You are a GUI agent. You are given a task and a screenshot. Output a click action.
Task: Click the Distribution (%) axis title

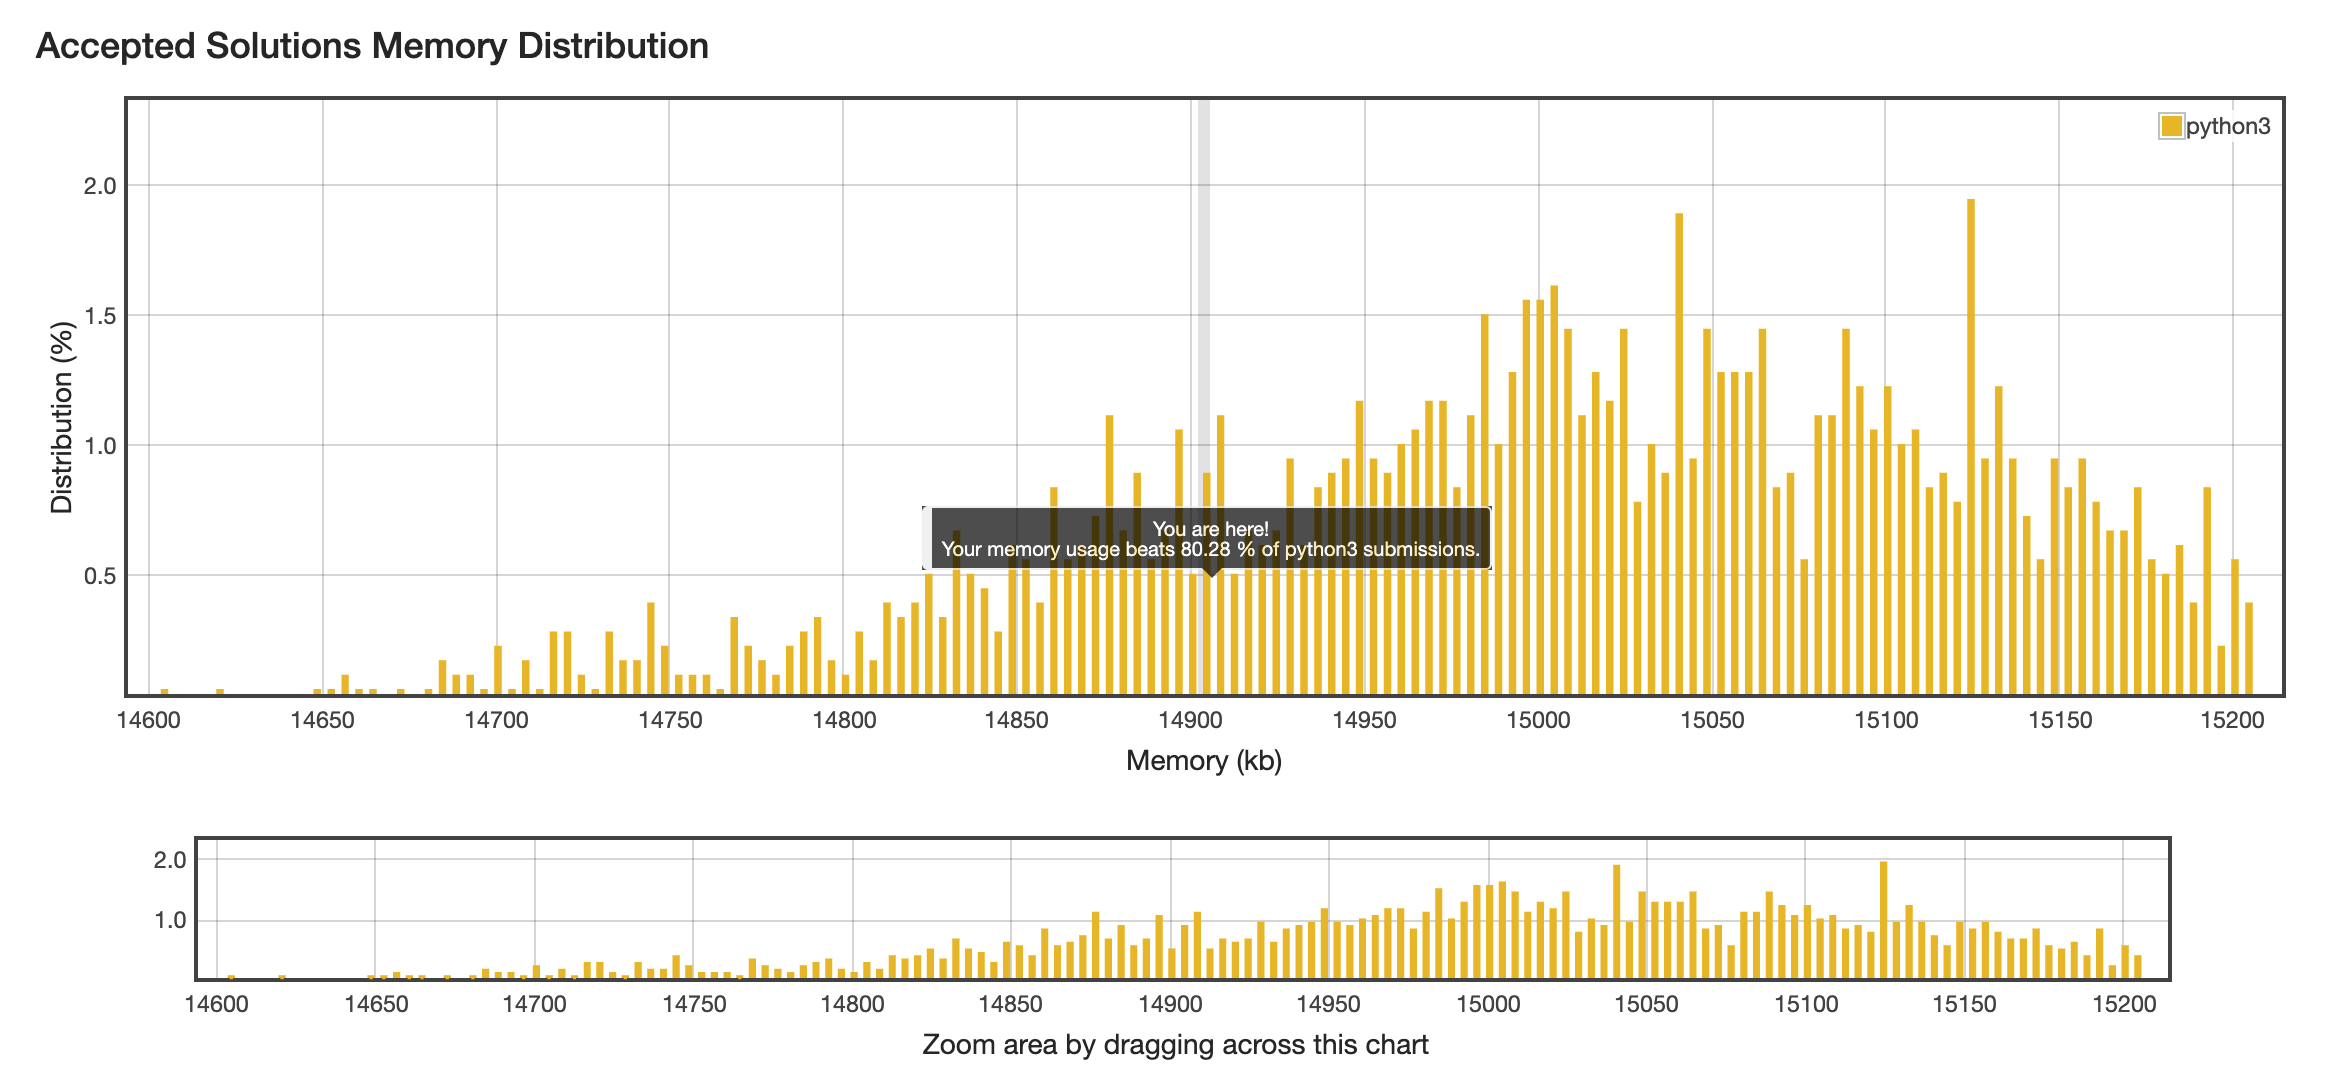pos(62,417)
